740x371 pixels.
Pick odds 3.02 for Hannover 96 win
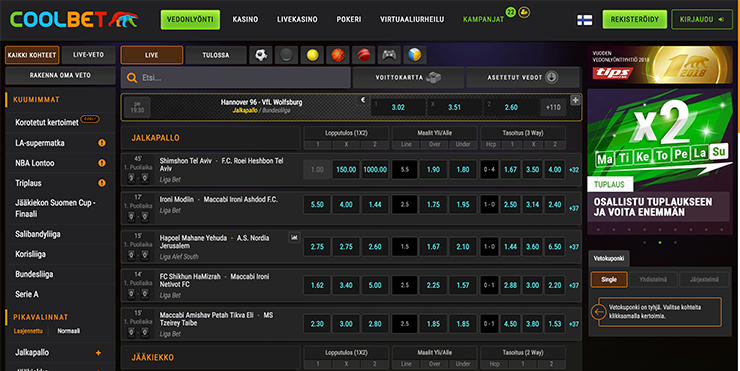[398, 108]
